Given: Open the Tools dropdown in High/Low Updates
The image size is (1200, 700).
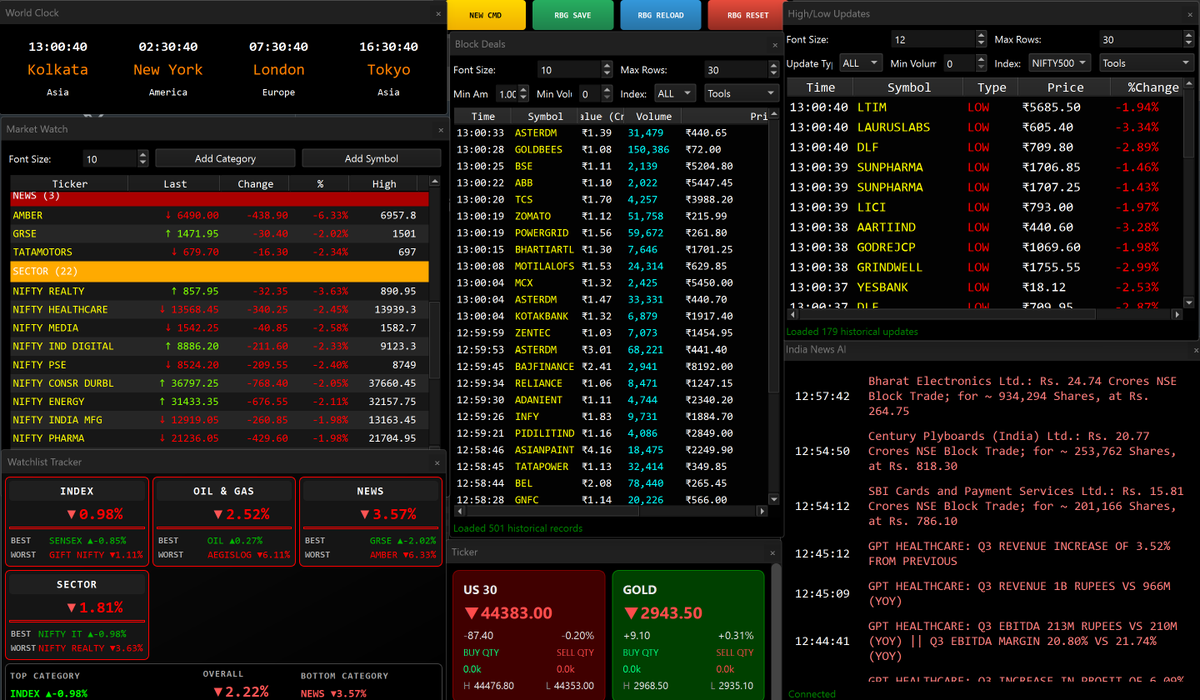Looking at the screenshot, I should pos(1145,62).
